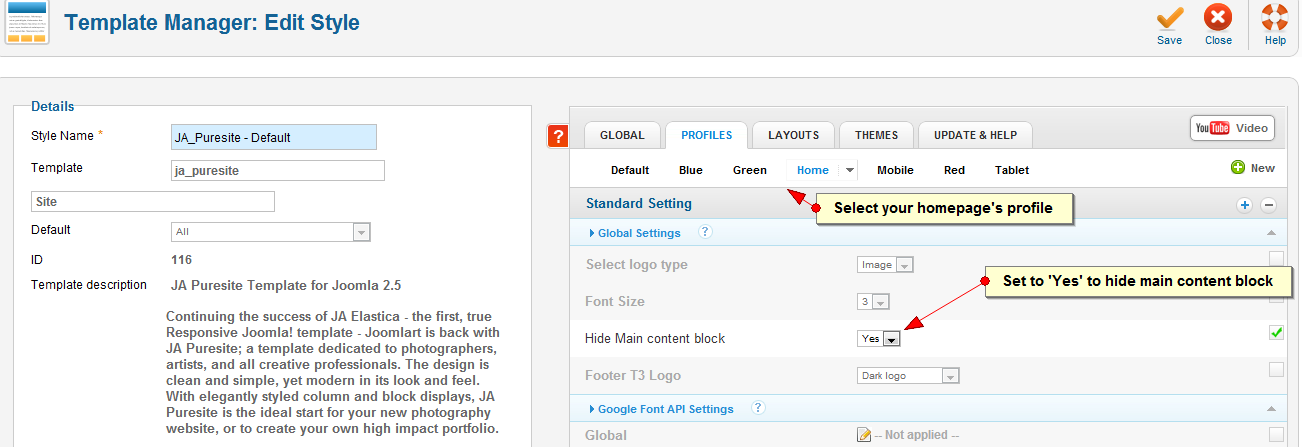This screenshot has width=1302, height=447.
Task: Click the New profile button
Action: click(x=1253, y=168)
